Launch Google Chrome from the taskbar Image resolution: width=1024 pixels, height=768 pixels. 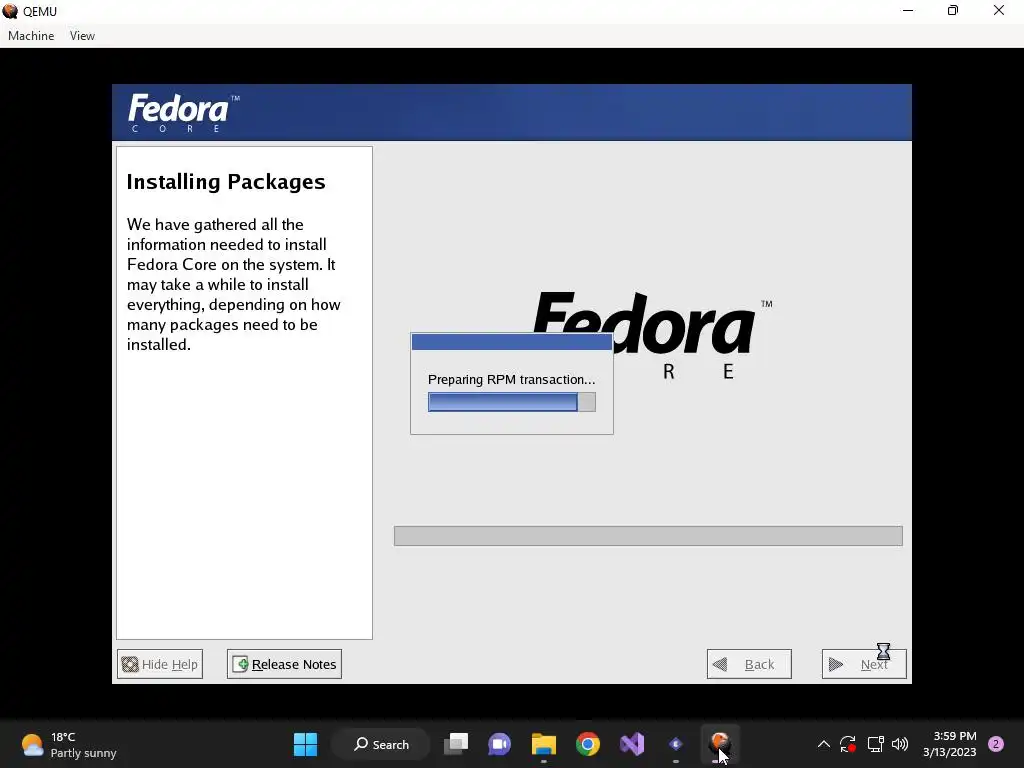(588, 744)
